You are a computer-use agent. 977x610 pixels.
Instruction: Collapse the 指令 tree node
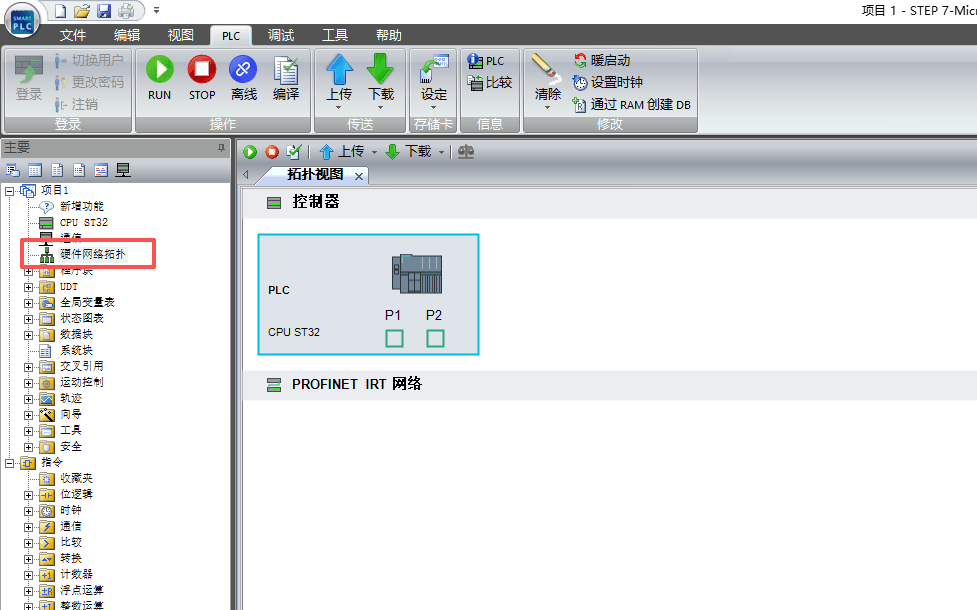[9, 463]
